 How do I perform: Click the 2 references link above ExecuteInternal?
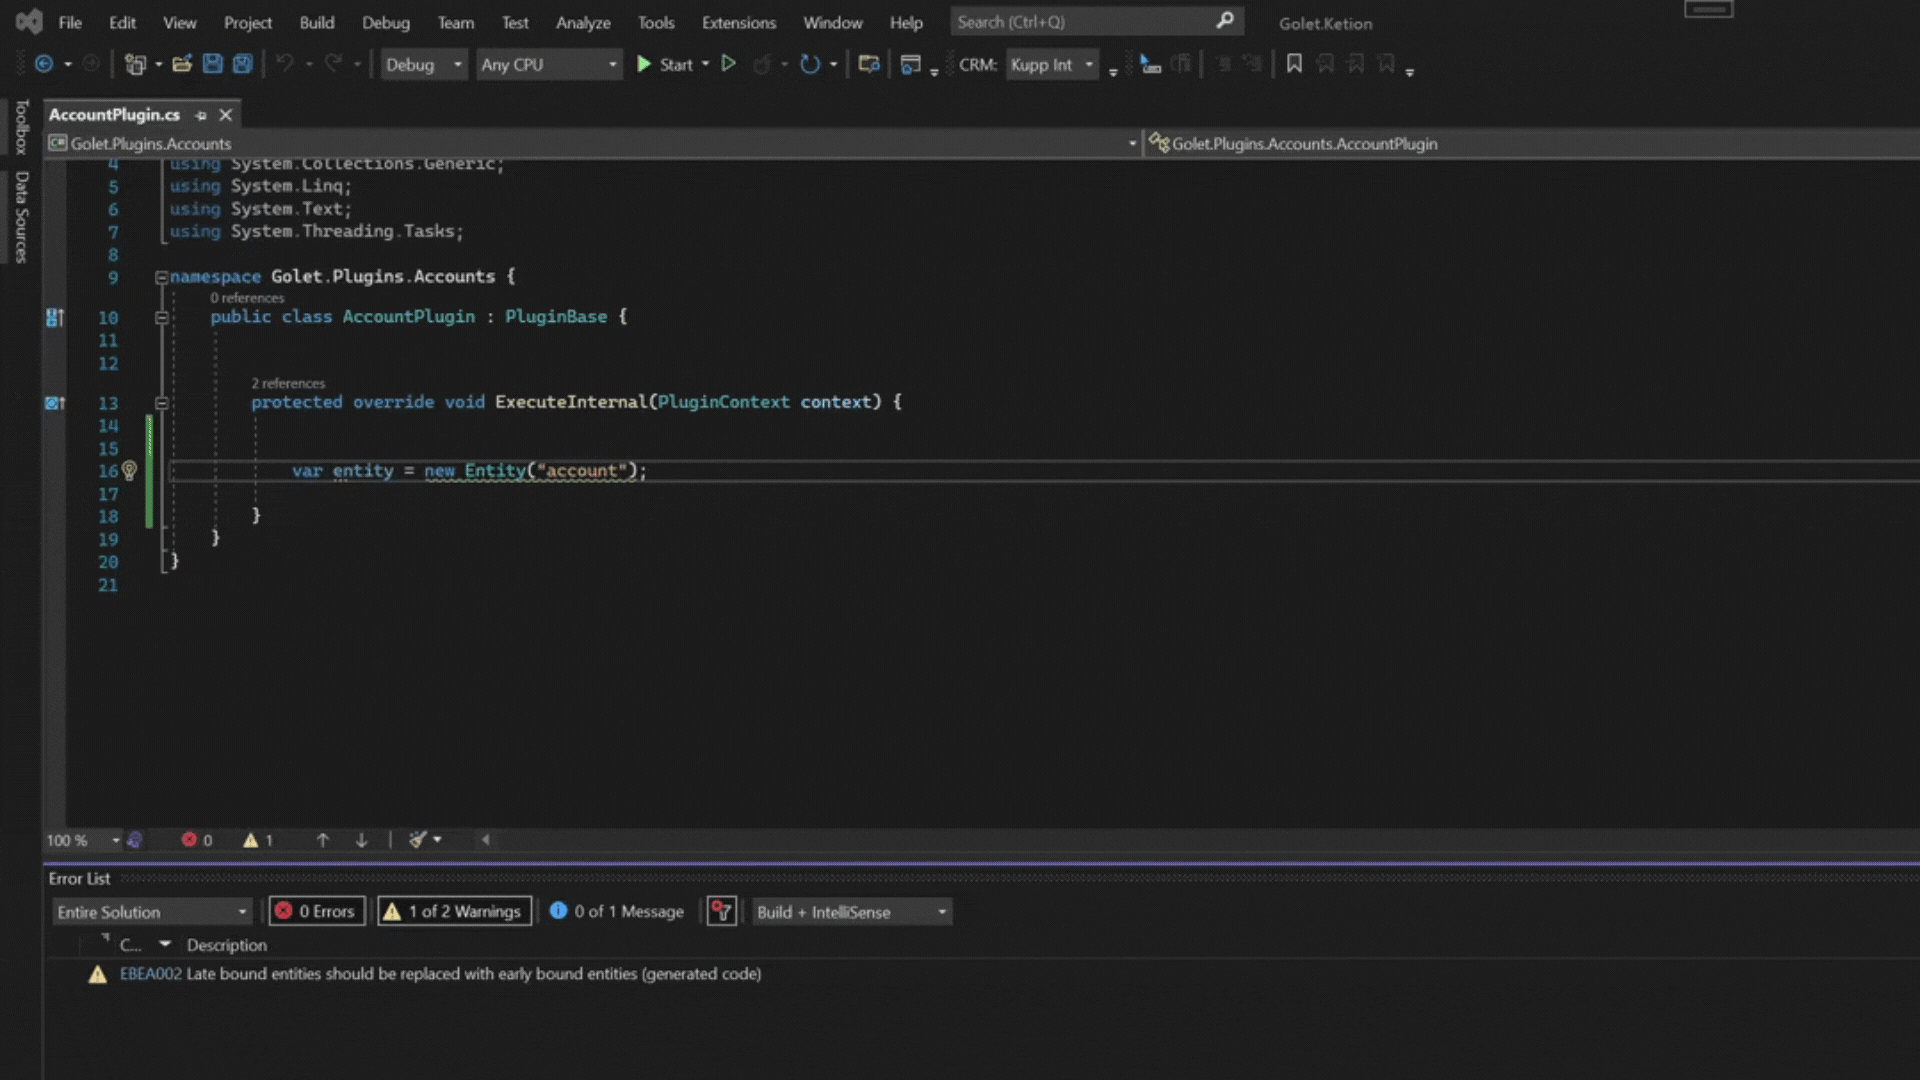point(288,383)
